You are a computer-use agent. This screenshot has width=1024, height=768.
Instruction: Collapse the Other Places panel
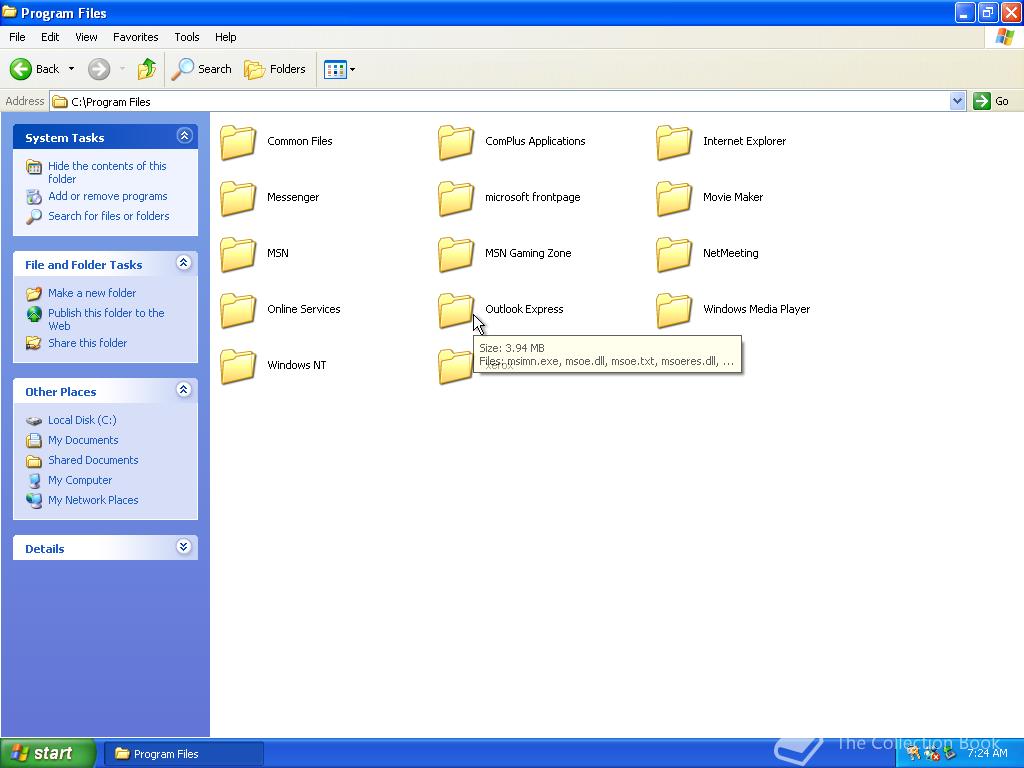click(x=184, y=390)
